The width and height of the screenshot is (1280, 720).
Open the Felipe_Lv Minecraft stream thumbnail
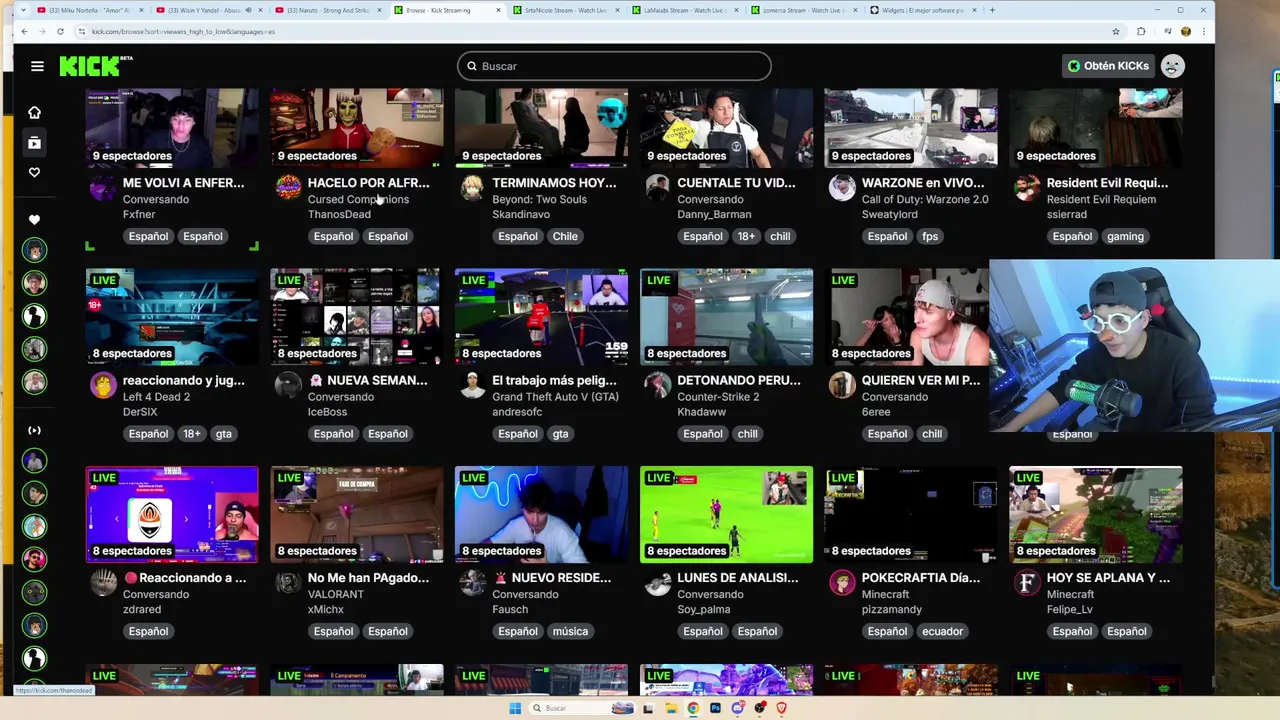[x=1096, y=514]
